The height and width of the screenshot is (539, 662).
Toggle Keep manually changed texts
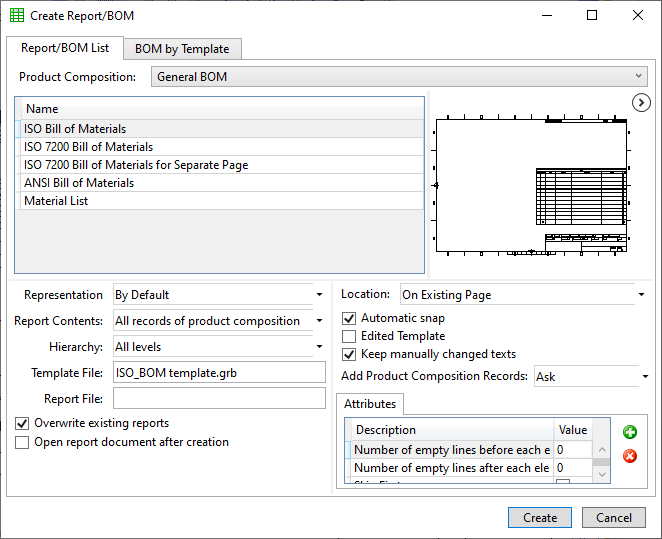(x=349, y=354)
